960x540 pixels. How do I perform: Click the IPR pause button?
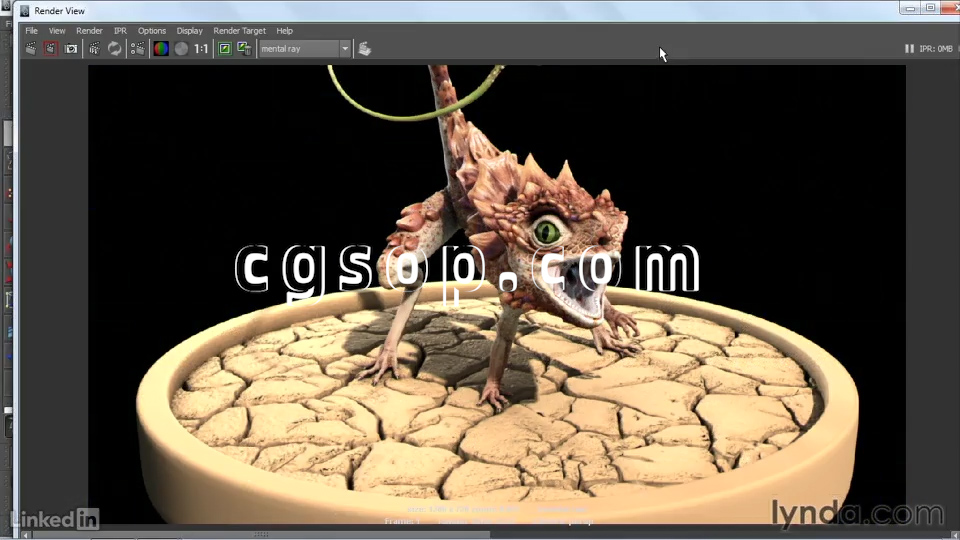[909, 48]
